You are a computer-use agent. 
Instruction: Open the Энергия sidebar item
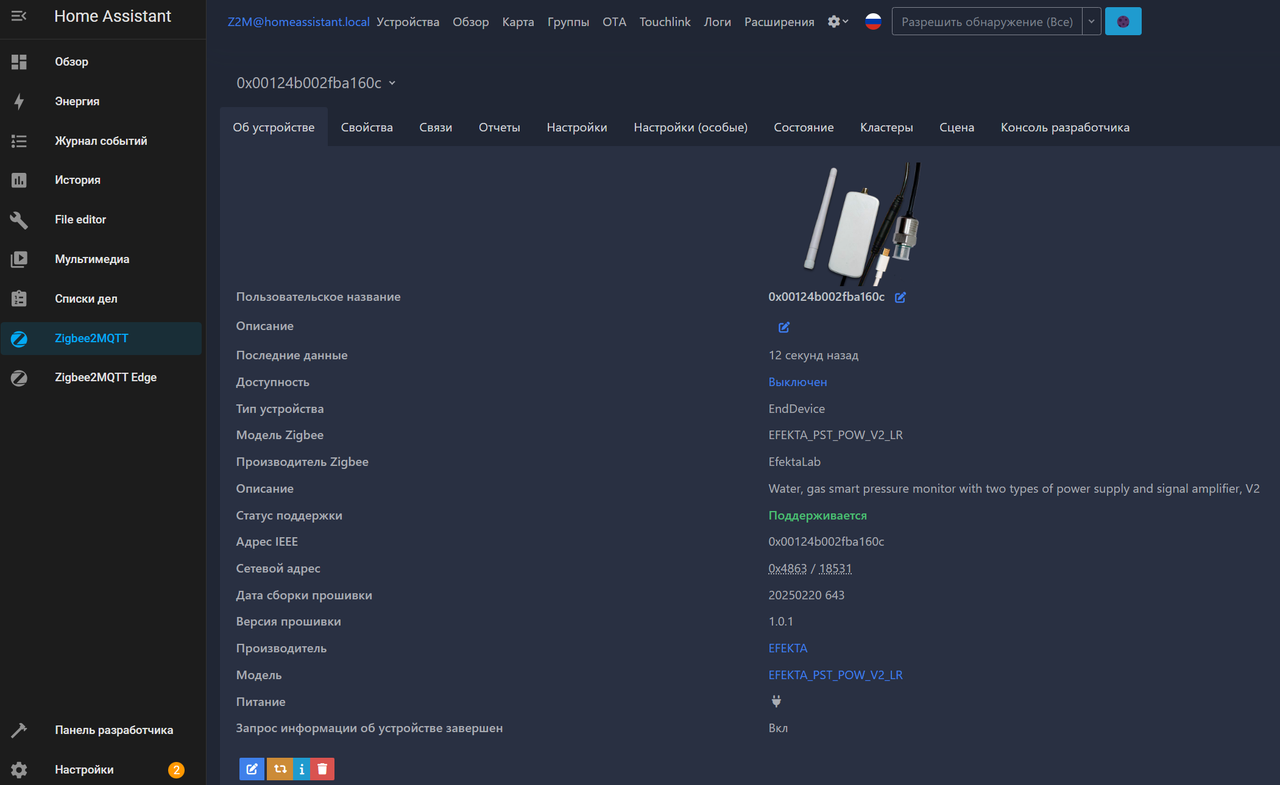(x=102, y=101)
